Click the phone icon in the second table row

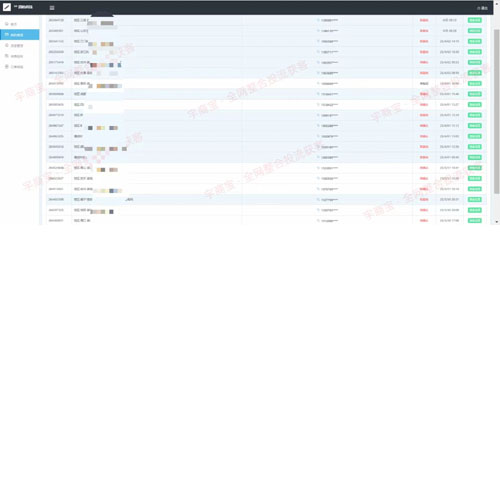point(318,31)
